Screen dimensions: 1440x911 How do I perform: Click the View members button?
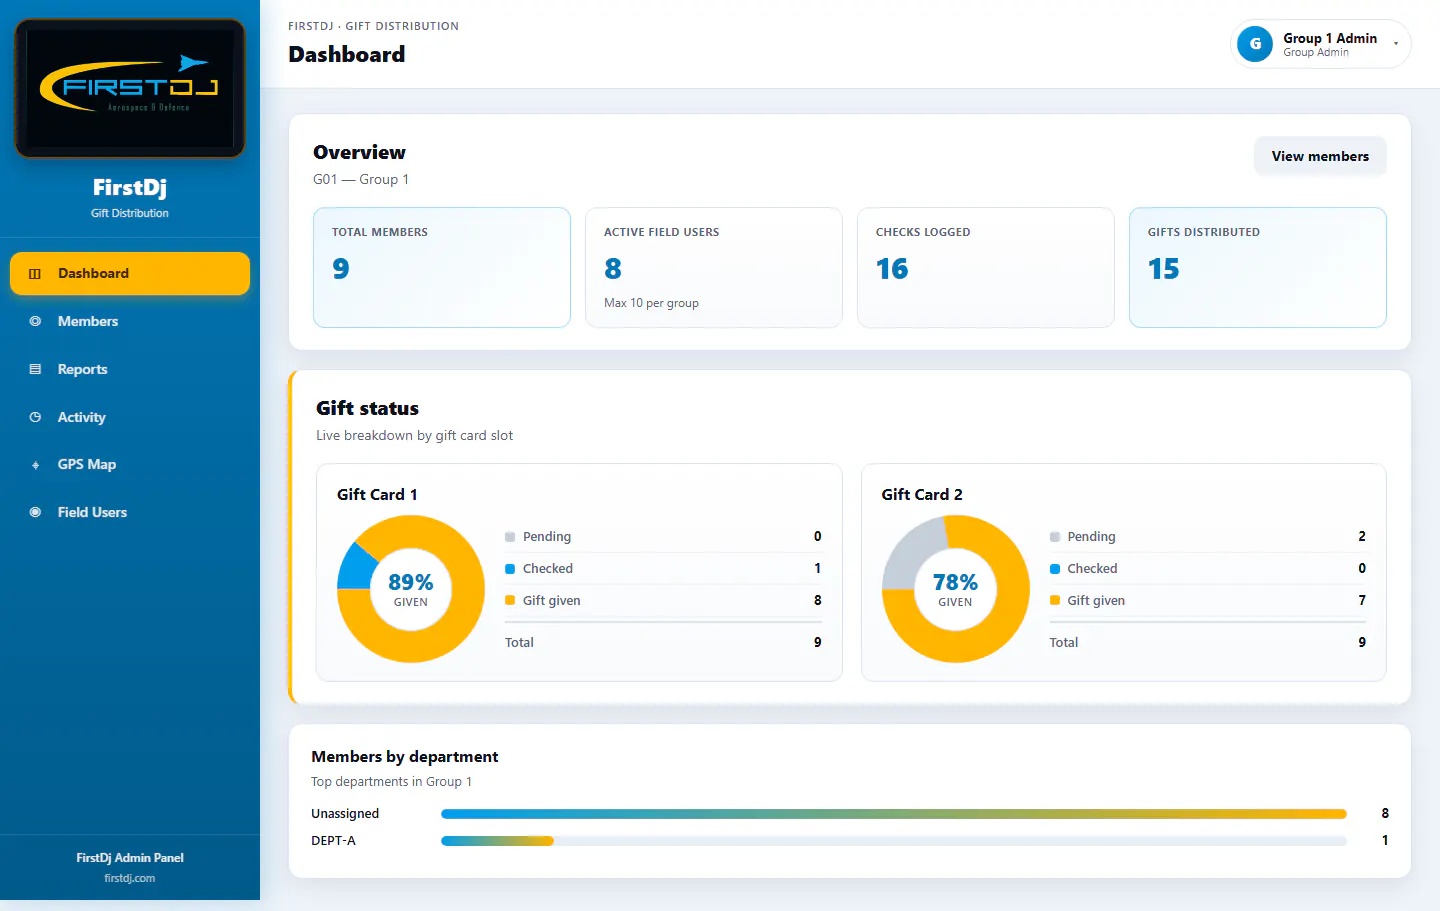pos(1320,156)
